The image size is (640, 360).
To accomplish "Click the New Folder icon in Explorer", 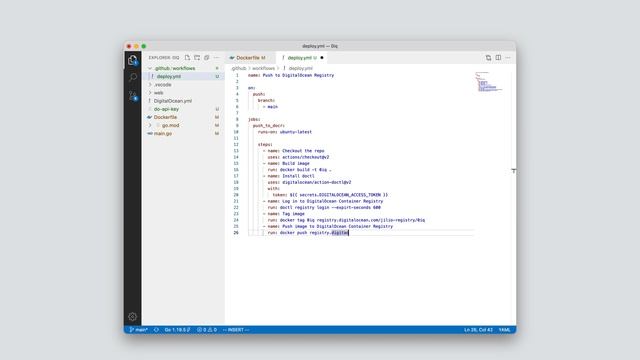I will tap(197, 58).
